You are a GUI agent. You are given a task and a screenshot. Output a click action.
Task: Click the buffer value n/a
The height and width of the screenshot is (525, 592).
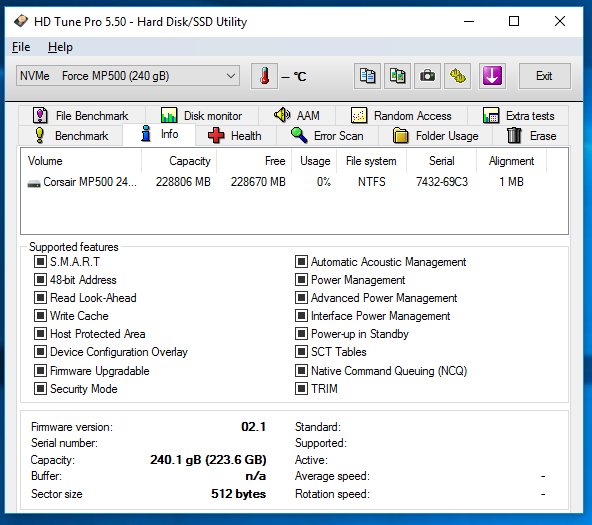(x=256, y=476)
